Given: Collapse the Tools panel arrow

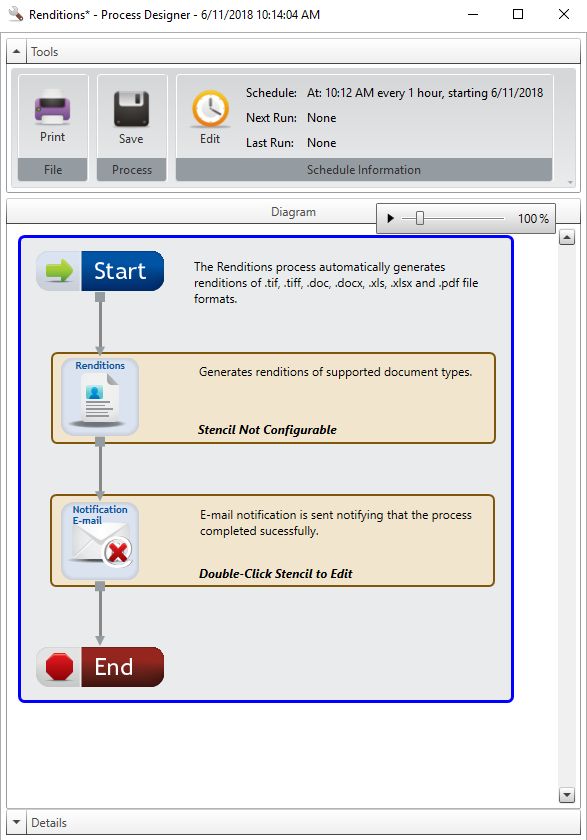Looking at the screenshot, I should [16, 51].
